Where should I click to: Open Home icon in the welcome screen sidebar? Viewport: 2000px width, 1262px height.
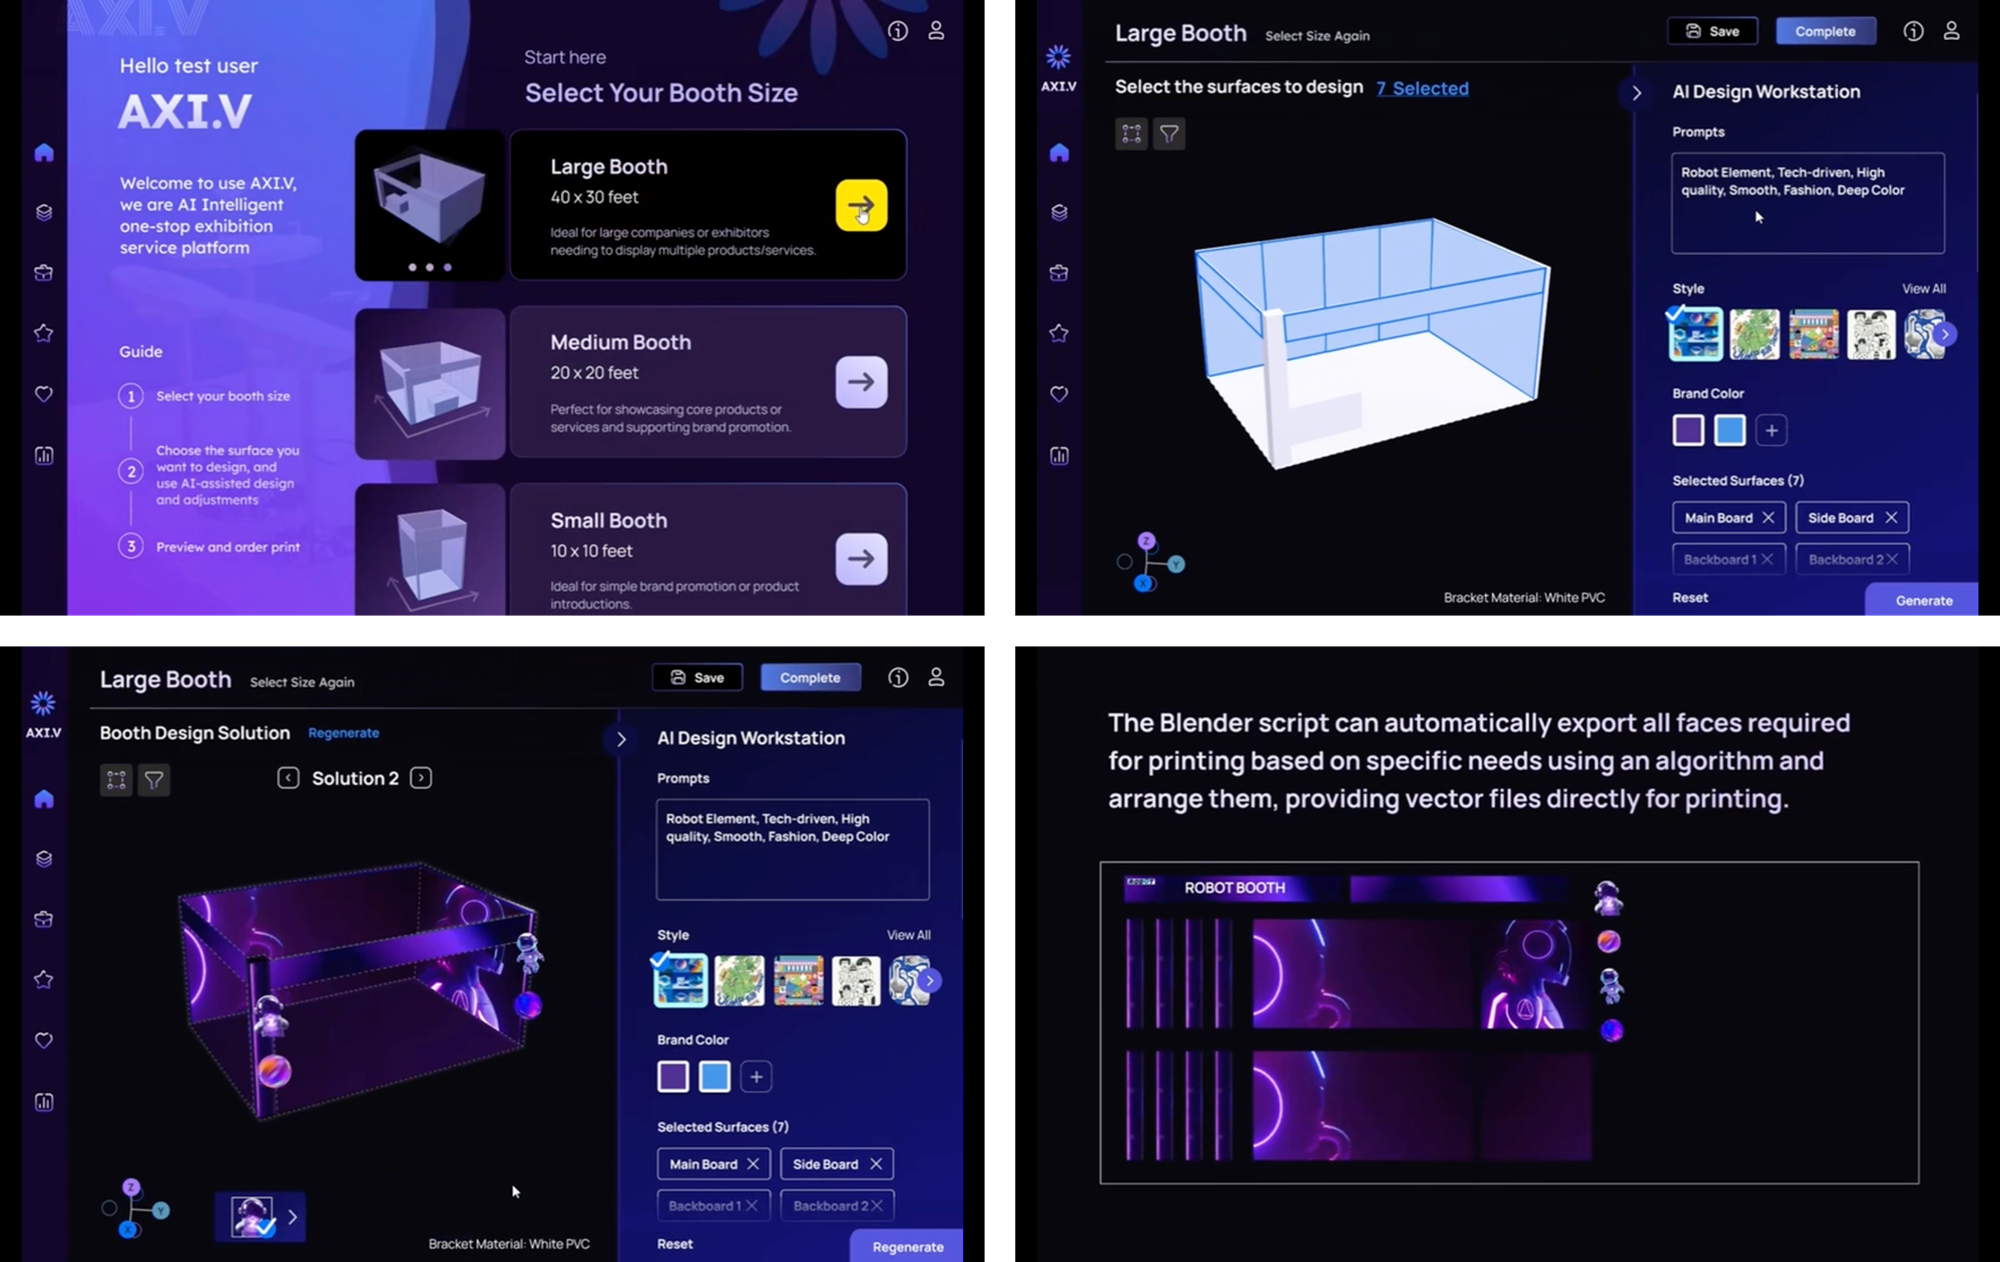click(44, 153)
